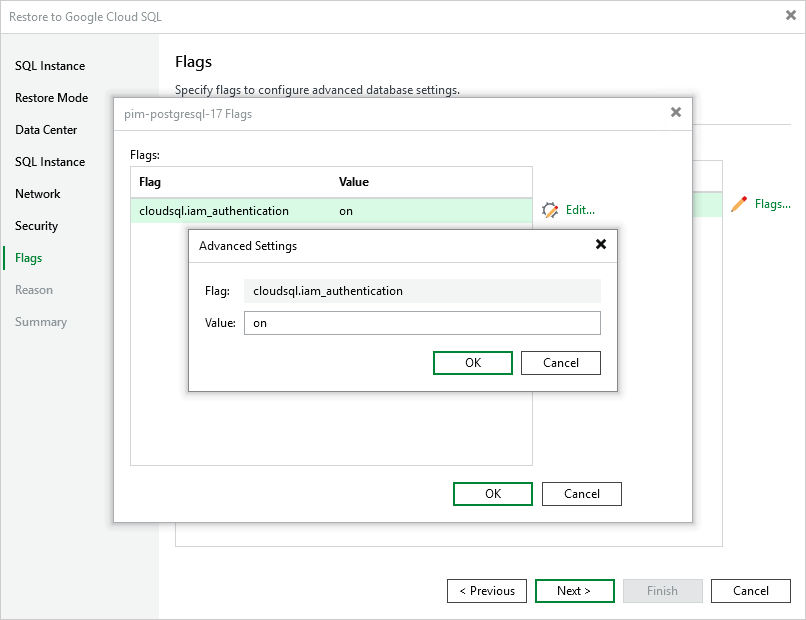Focus the Value input field
The image size is (806, 620).
422,323
